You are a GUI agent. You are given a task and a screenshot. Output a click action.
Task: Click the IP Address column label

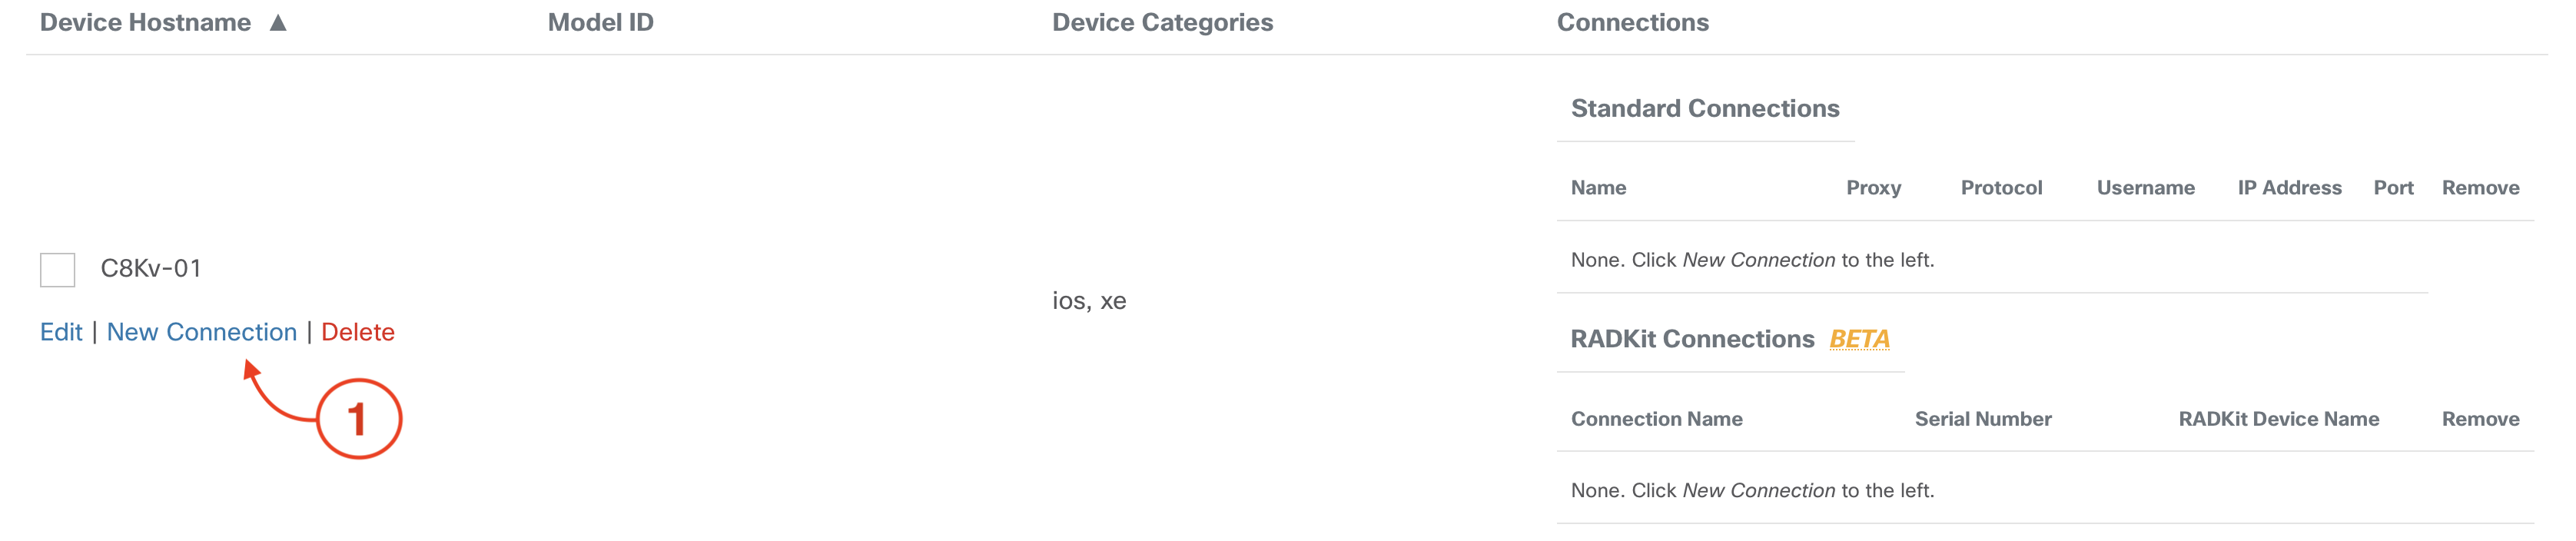point(2289,188)
